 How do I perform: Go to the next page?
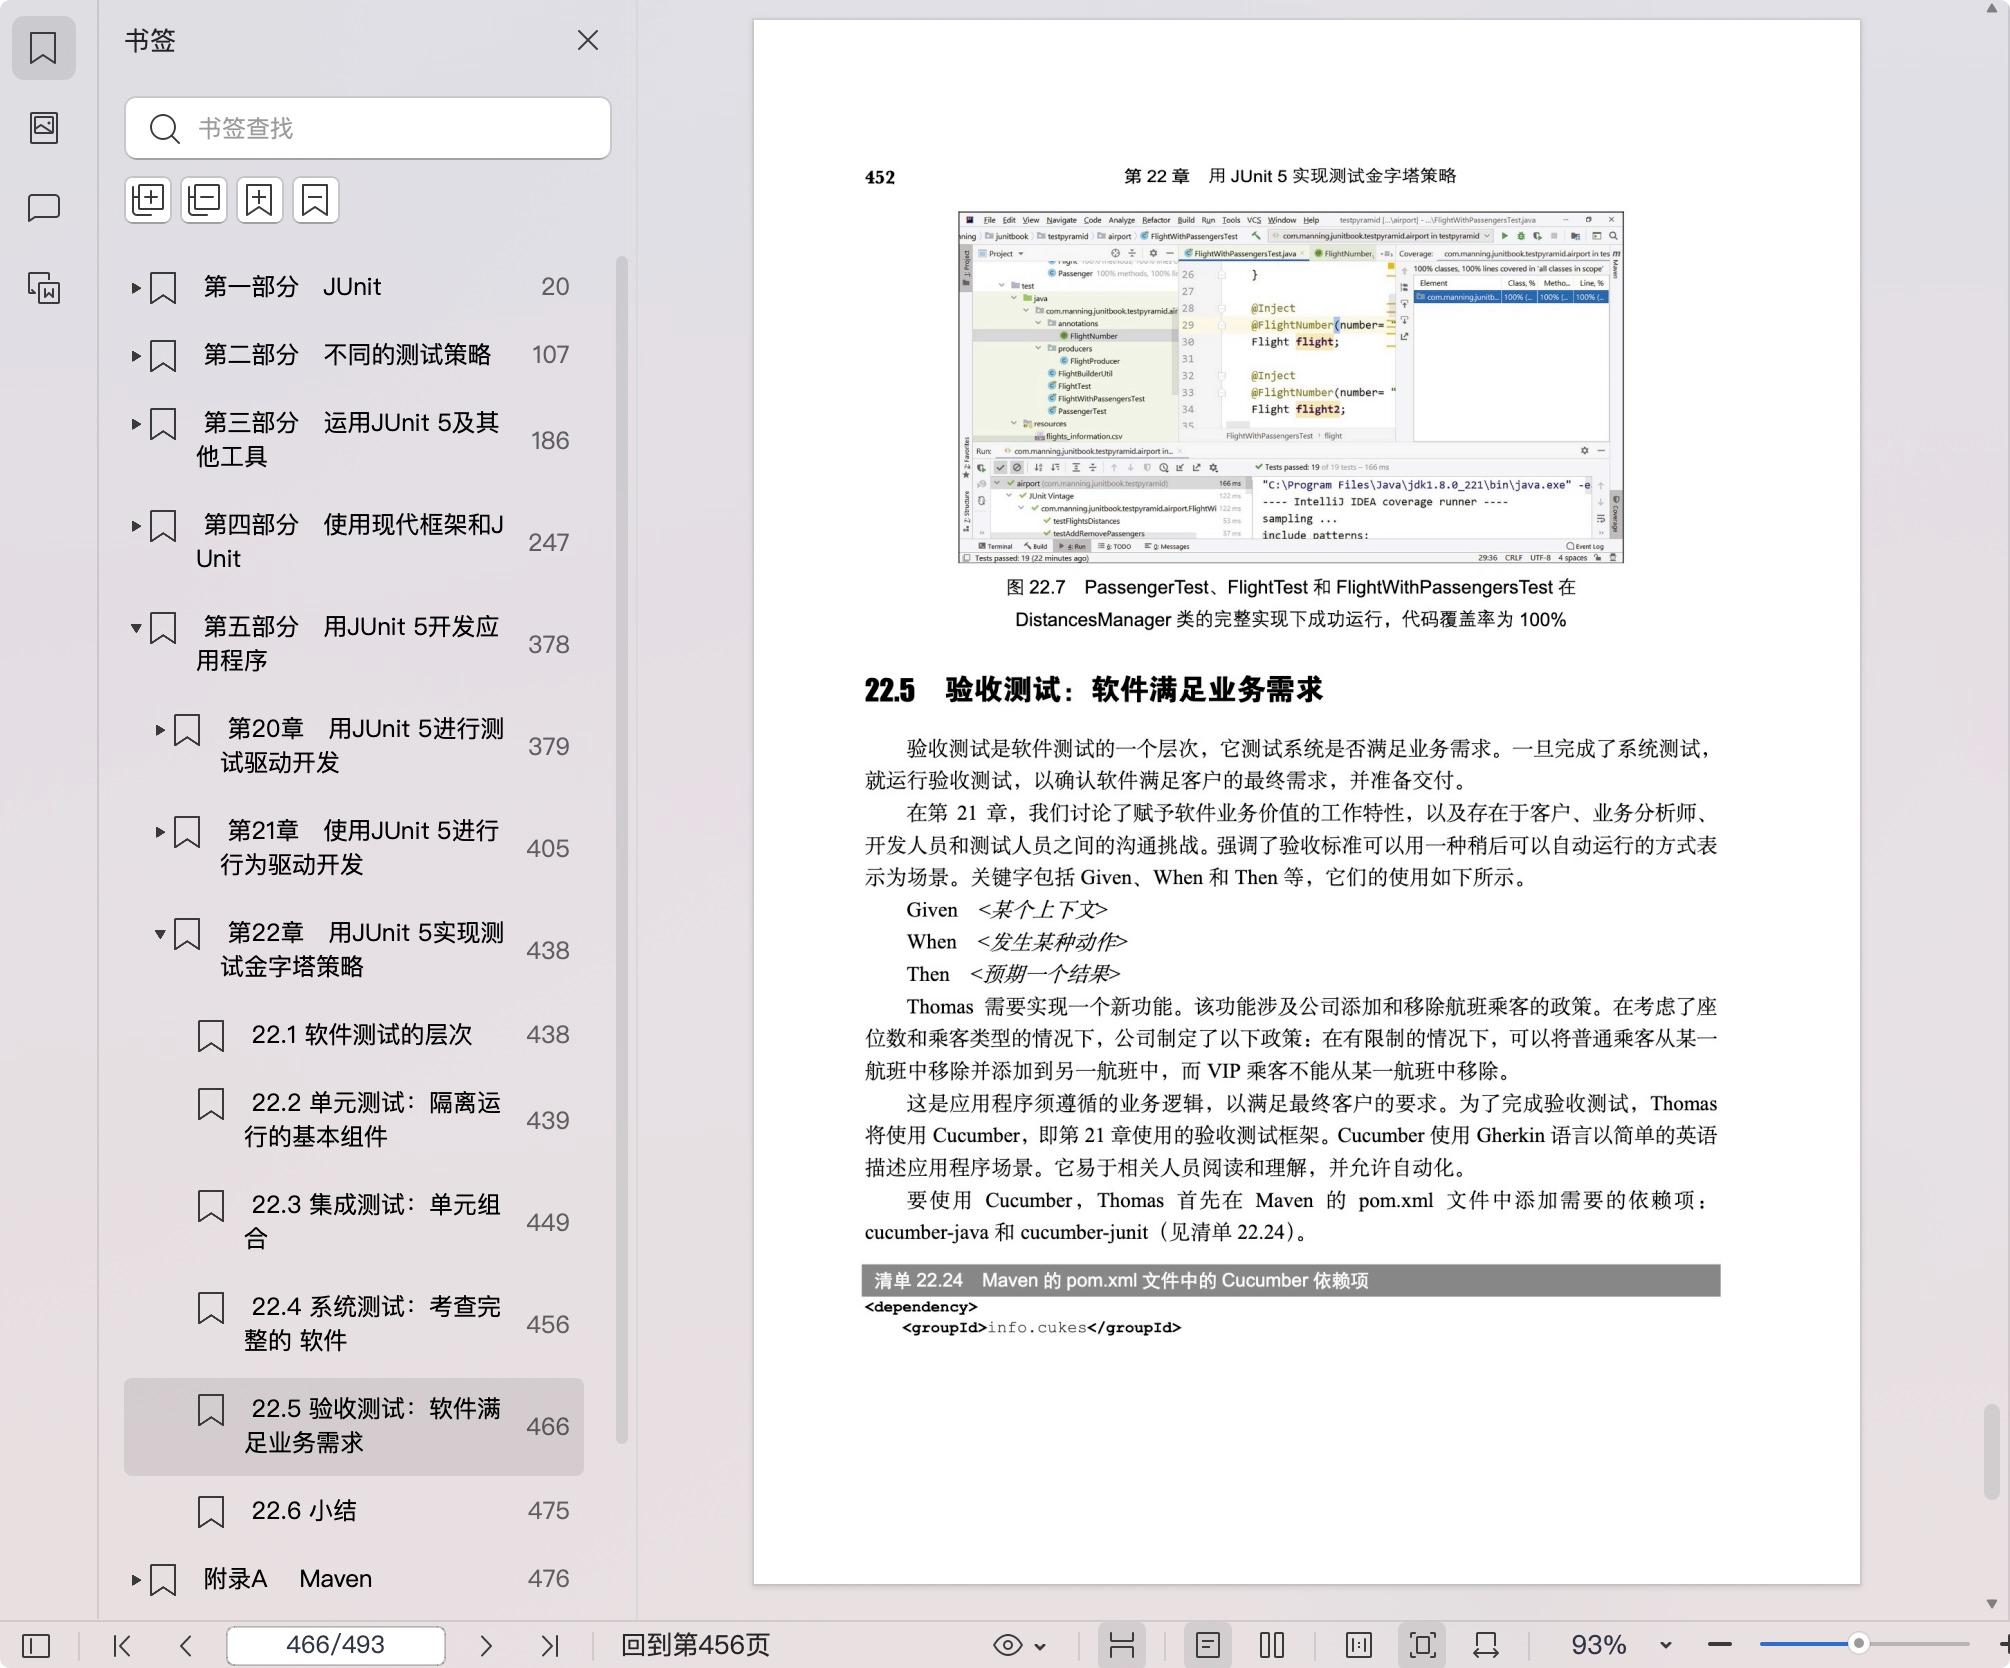tap(486, 1645)
